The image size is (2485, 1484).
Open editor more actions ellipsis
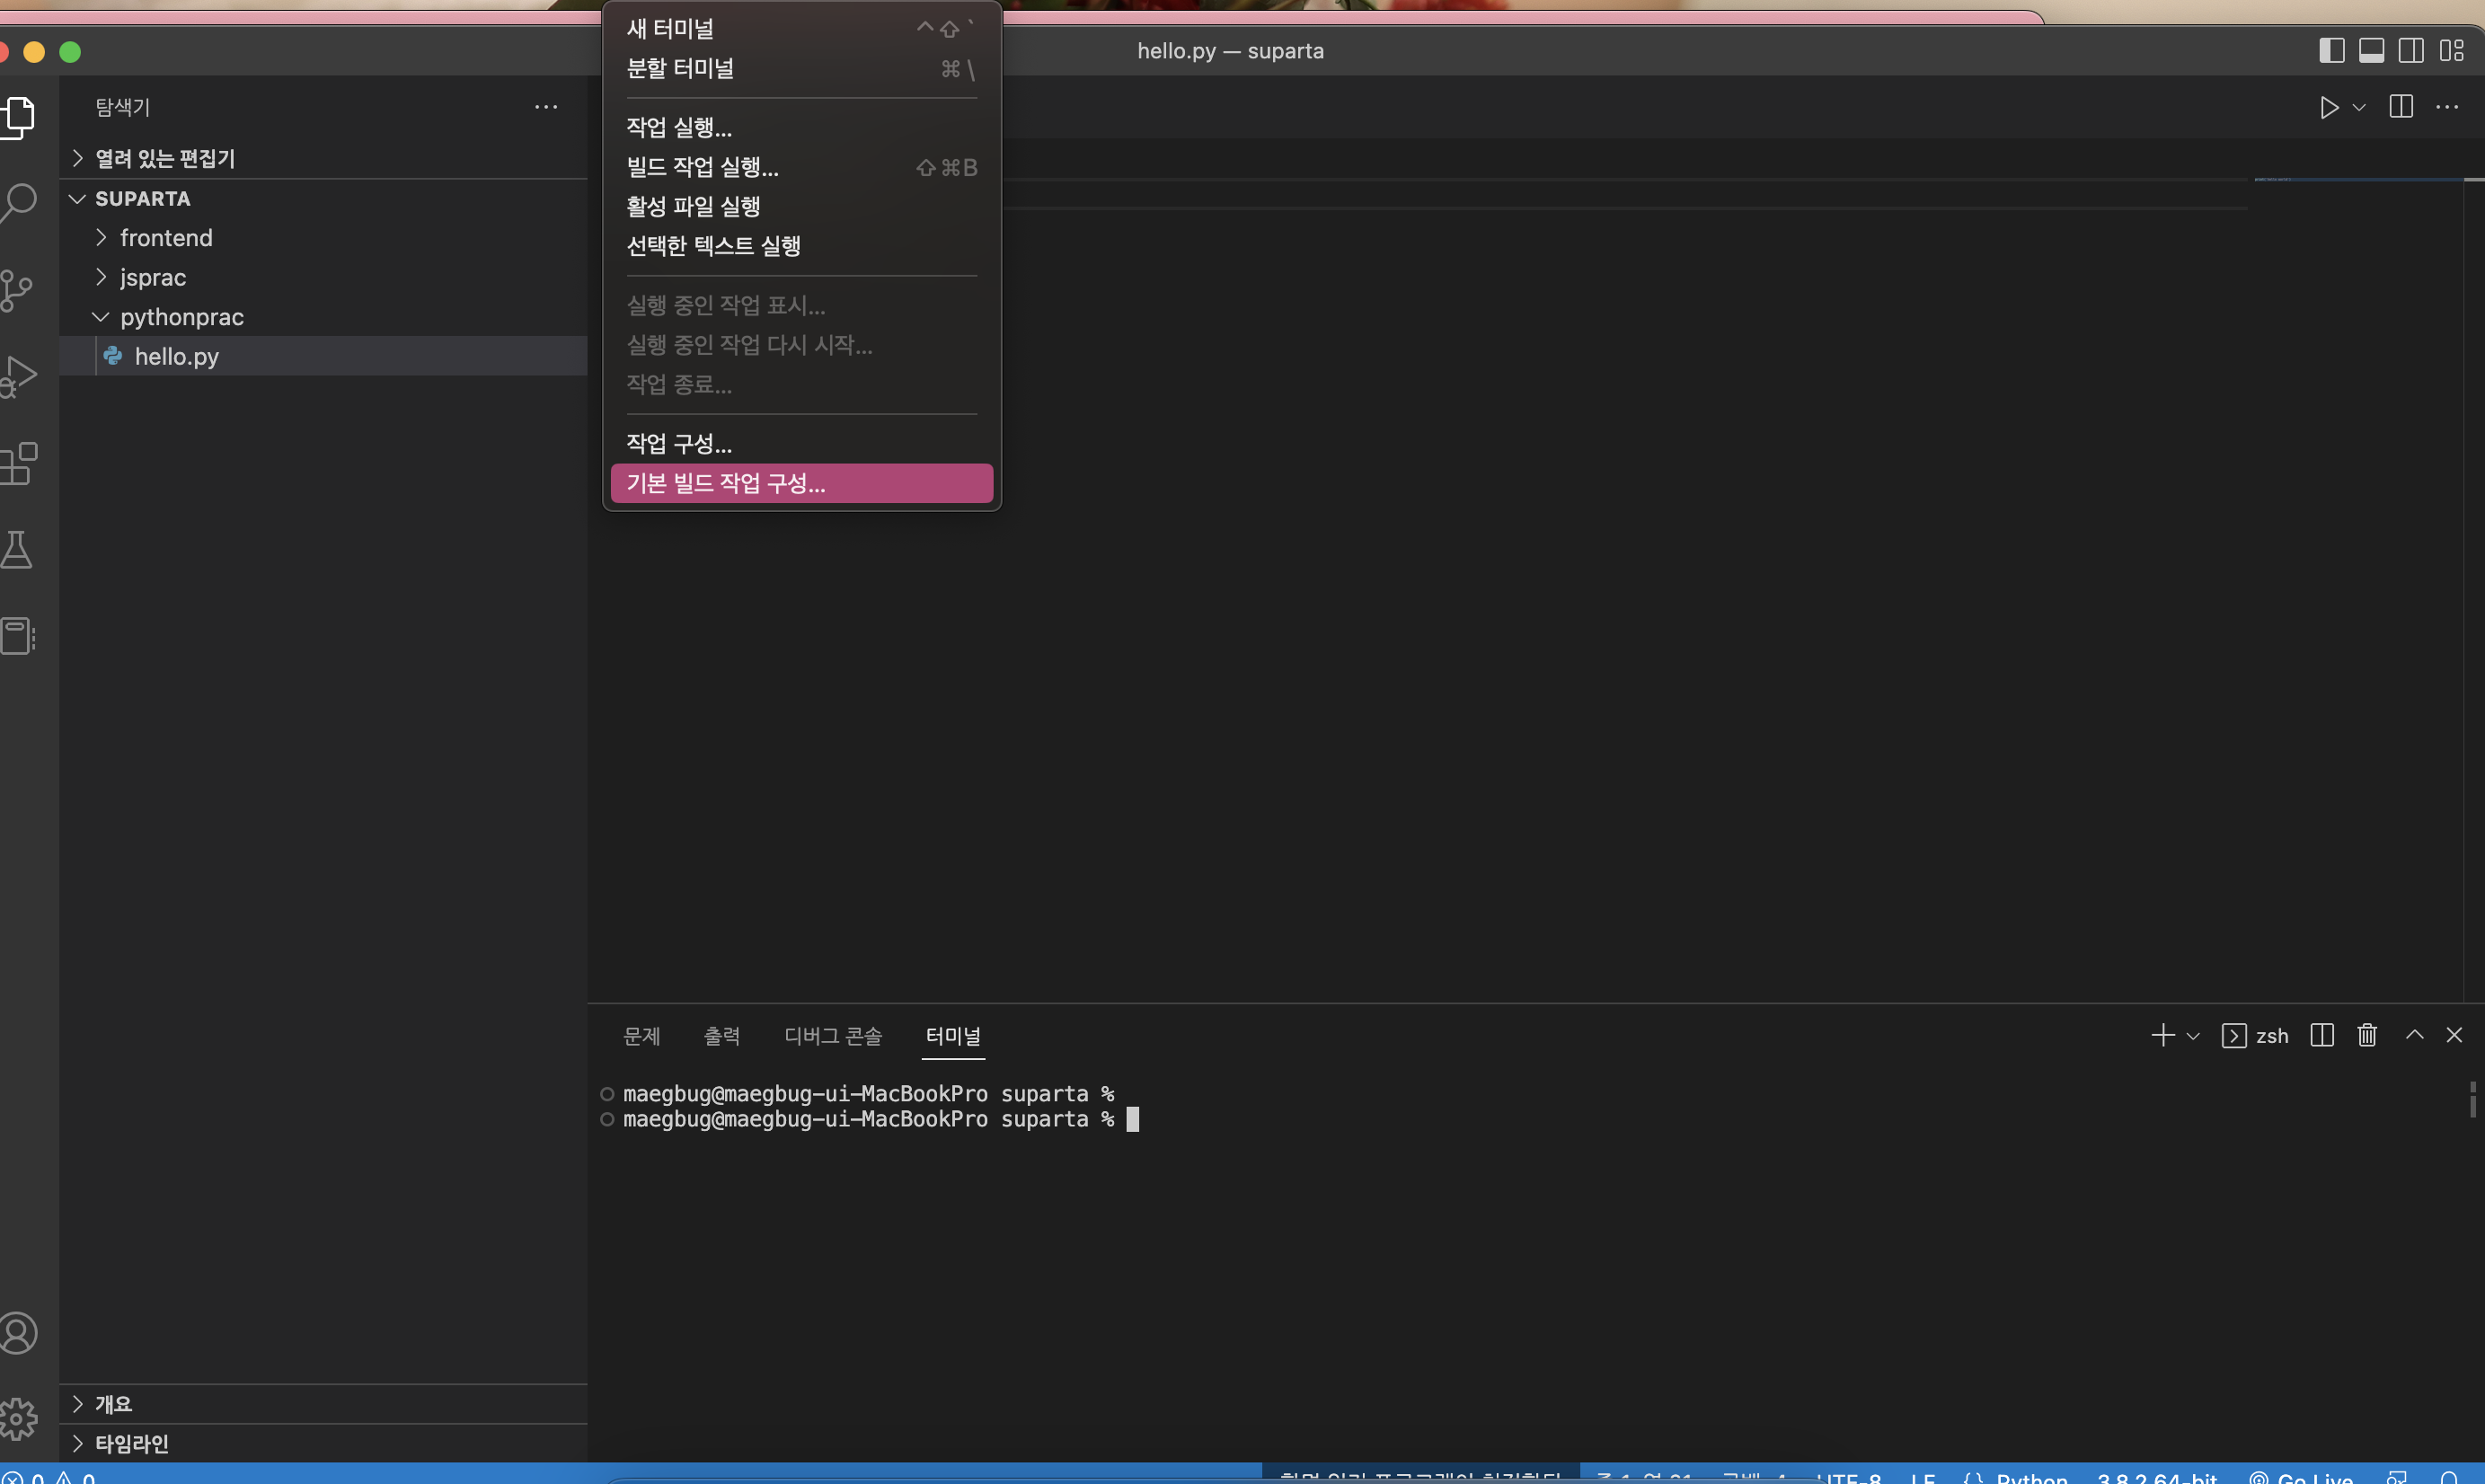click(2447, 106)
